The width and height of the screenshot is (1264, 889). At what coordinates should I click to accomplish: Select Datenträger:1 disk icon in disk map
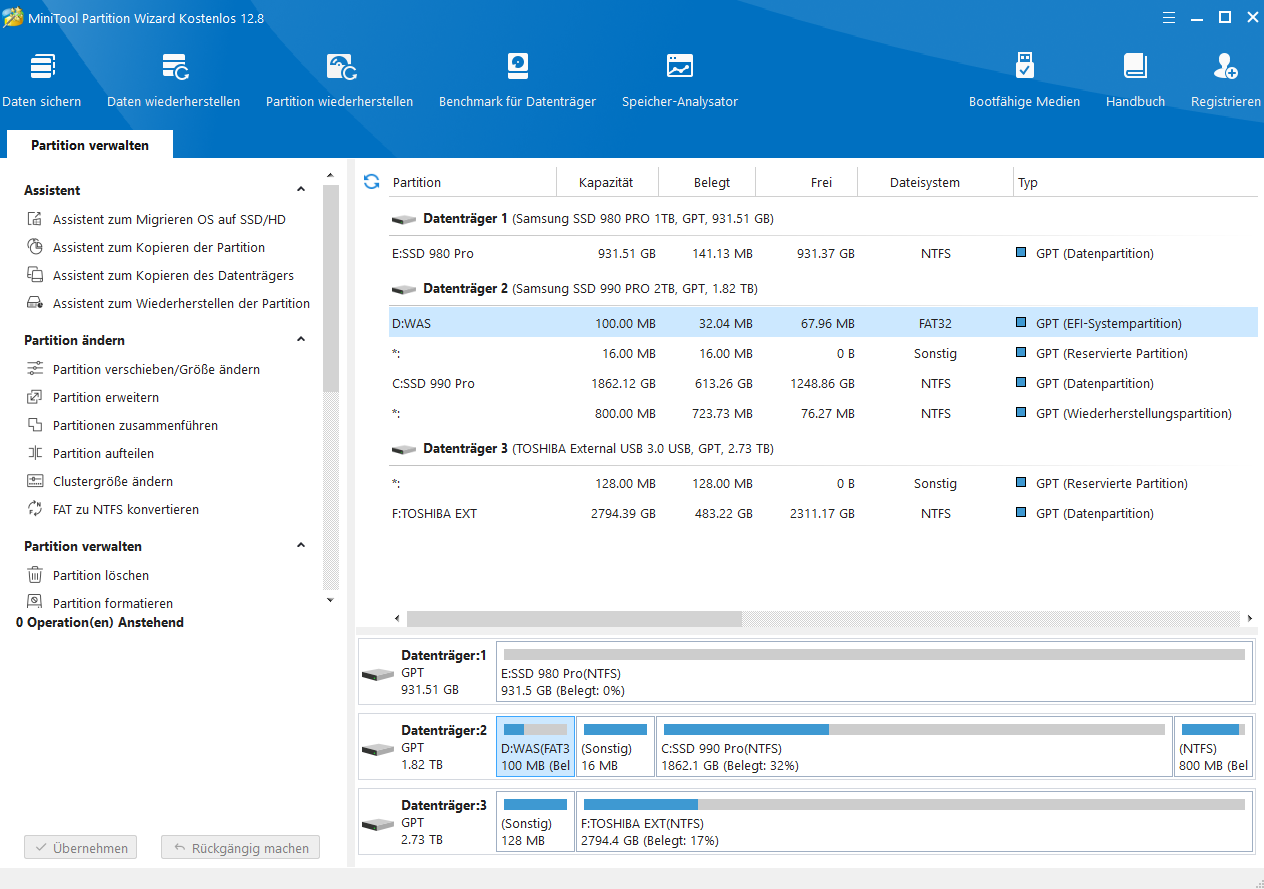pos(378,673)
